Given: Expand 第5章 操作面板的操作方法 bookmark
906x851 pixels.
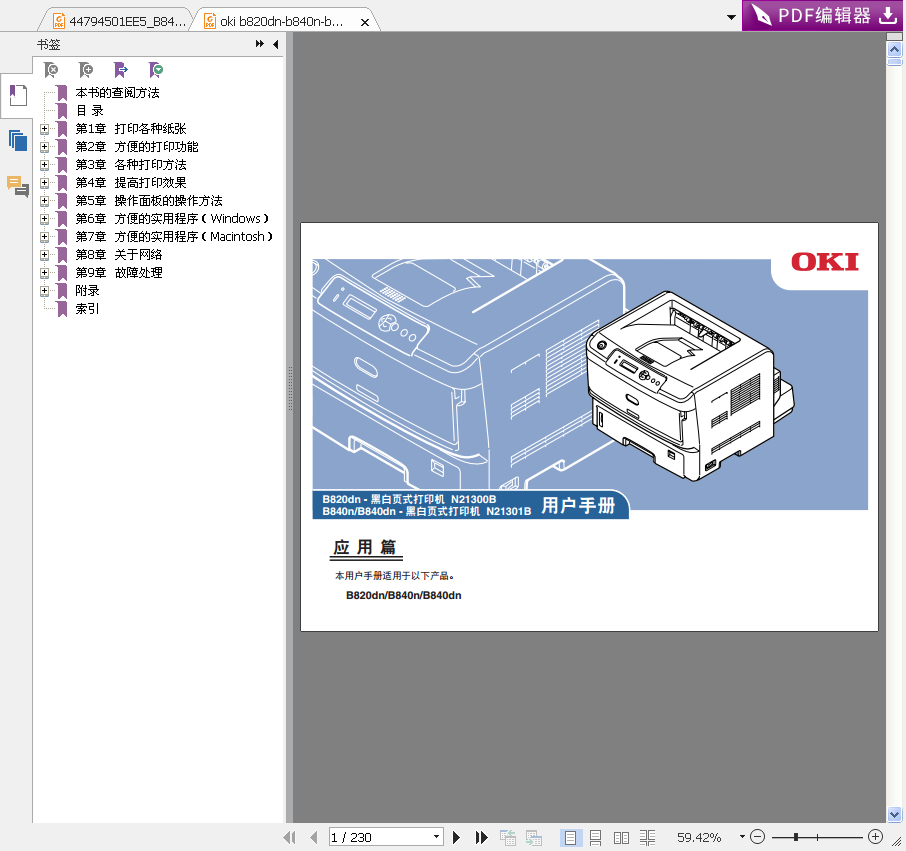Looking at the screenshot, I should click(44, 201).
